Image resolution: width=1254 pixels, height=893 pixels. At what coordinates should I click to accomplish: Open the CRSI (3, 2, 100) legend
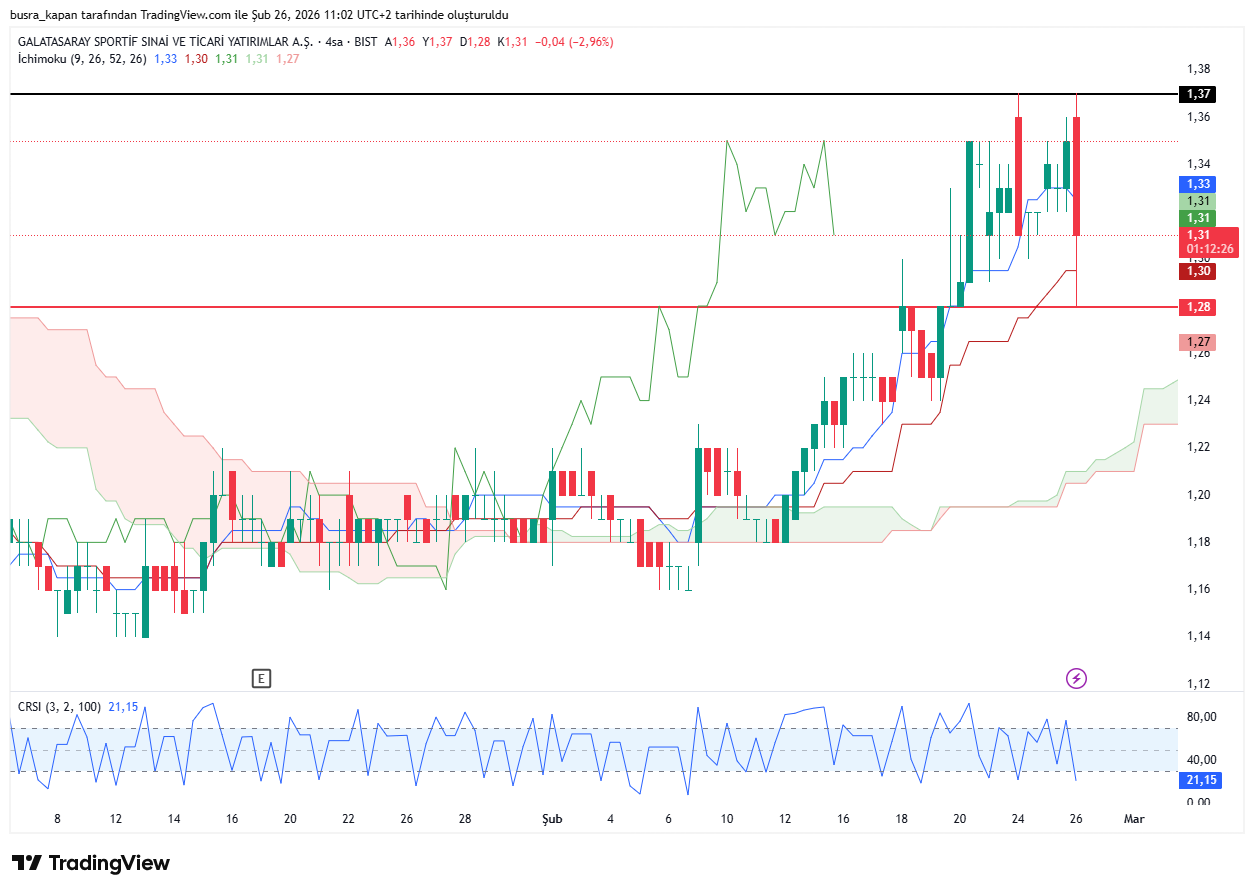point(59,707)
